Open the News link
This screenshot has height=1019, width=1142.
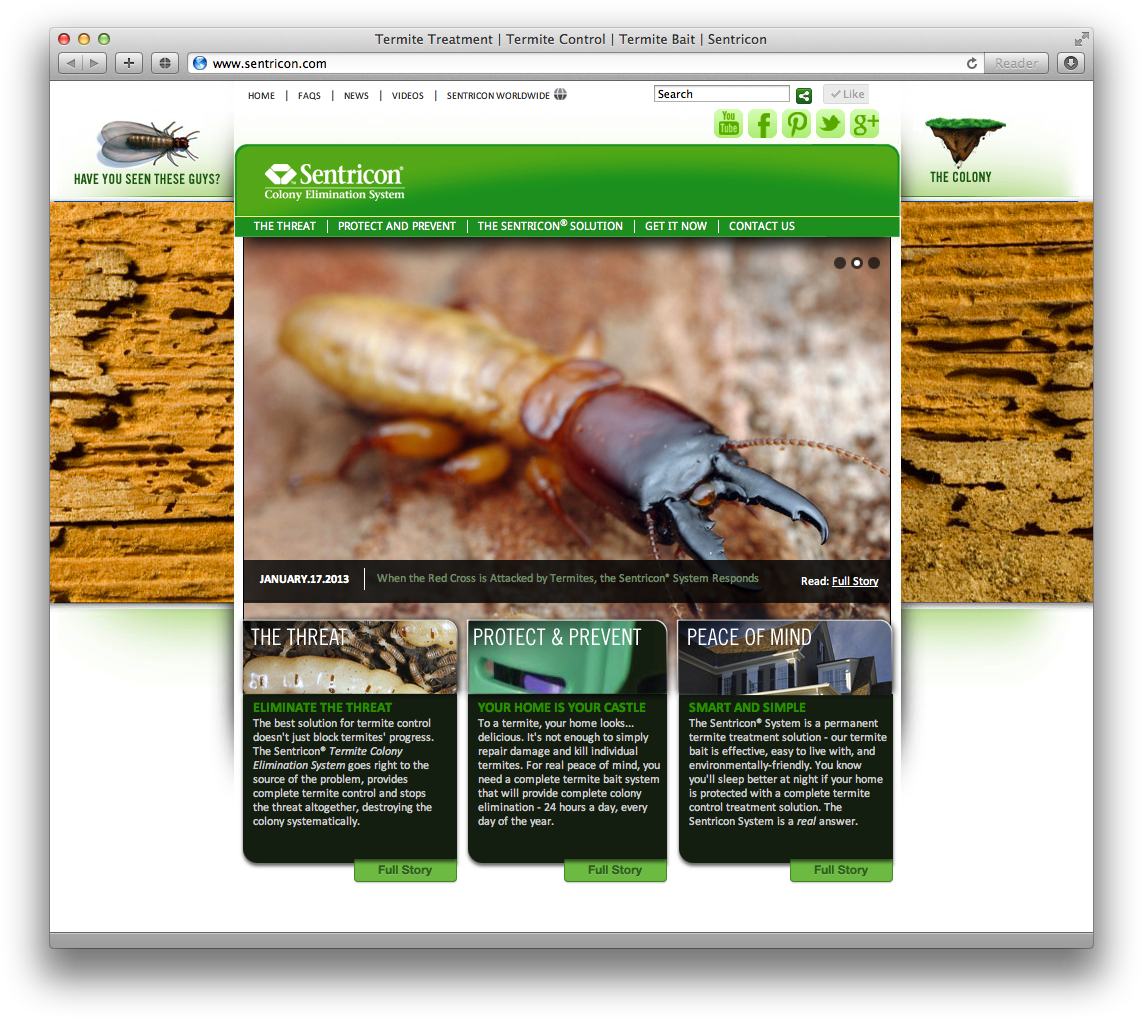356,95
